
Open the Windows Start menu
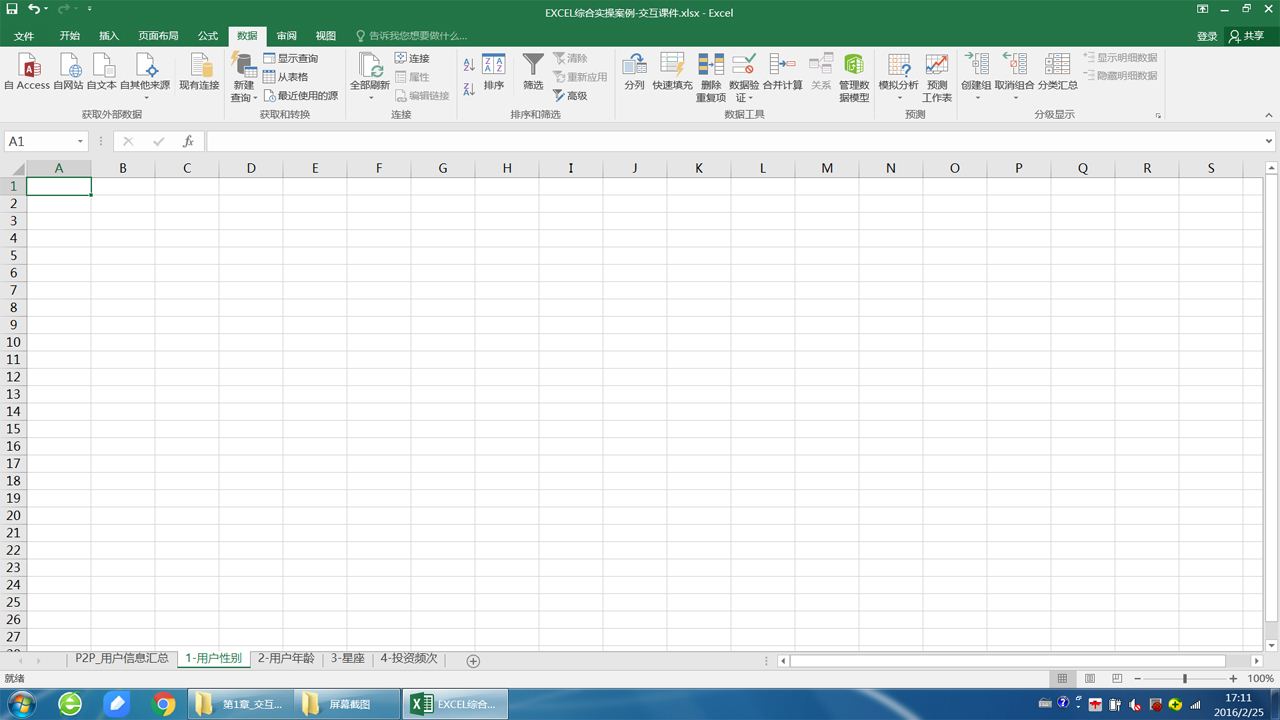(x=20, y=704)
